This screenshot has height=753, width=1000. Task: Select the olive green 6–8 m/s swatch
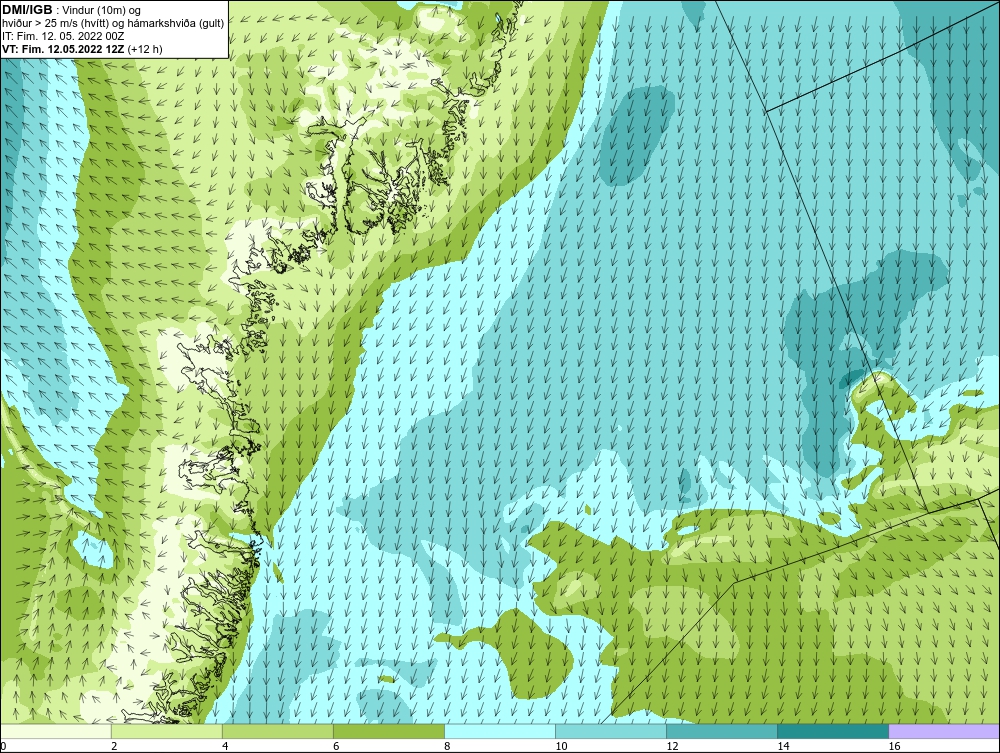click(x=388, y=731)
